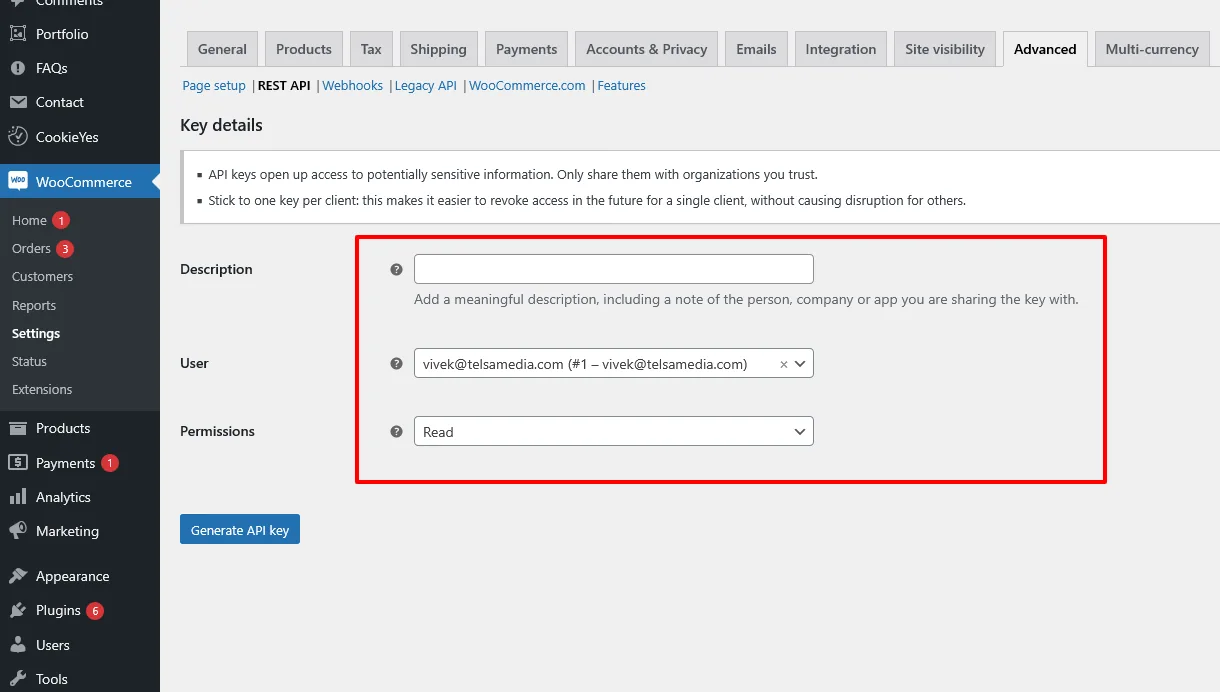The width and height of the screenshot is (1220, 692).
Task: Open the Status submenu item
Action: [x=29, y=361]
